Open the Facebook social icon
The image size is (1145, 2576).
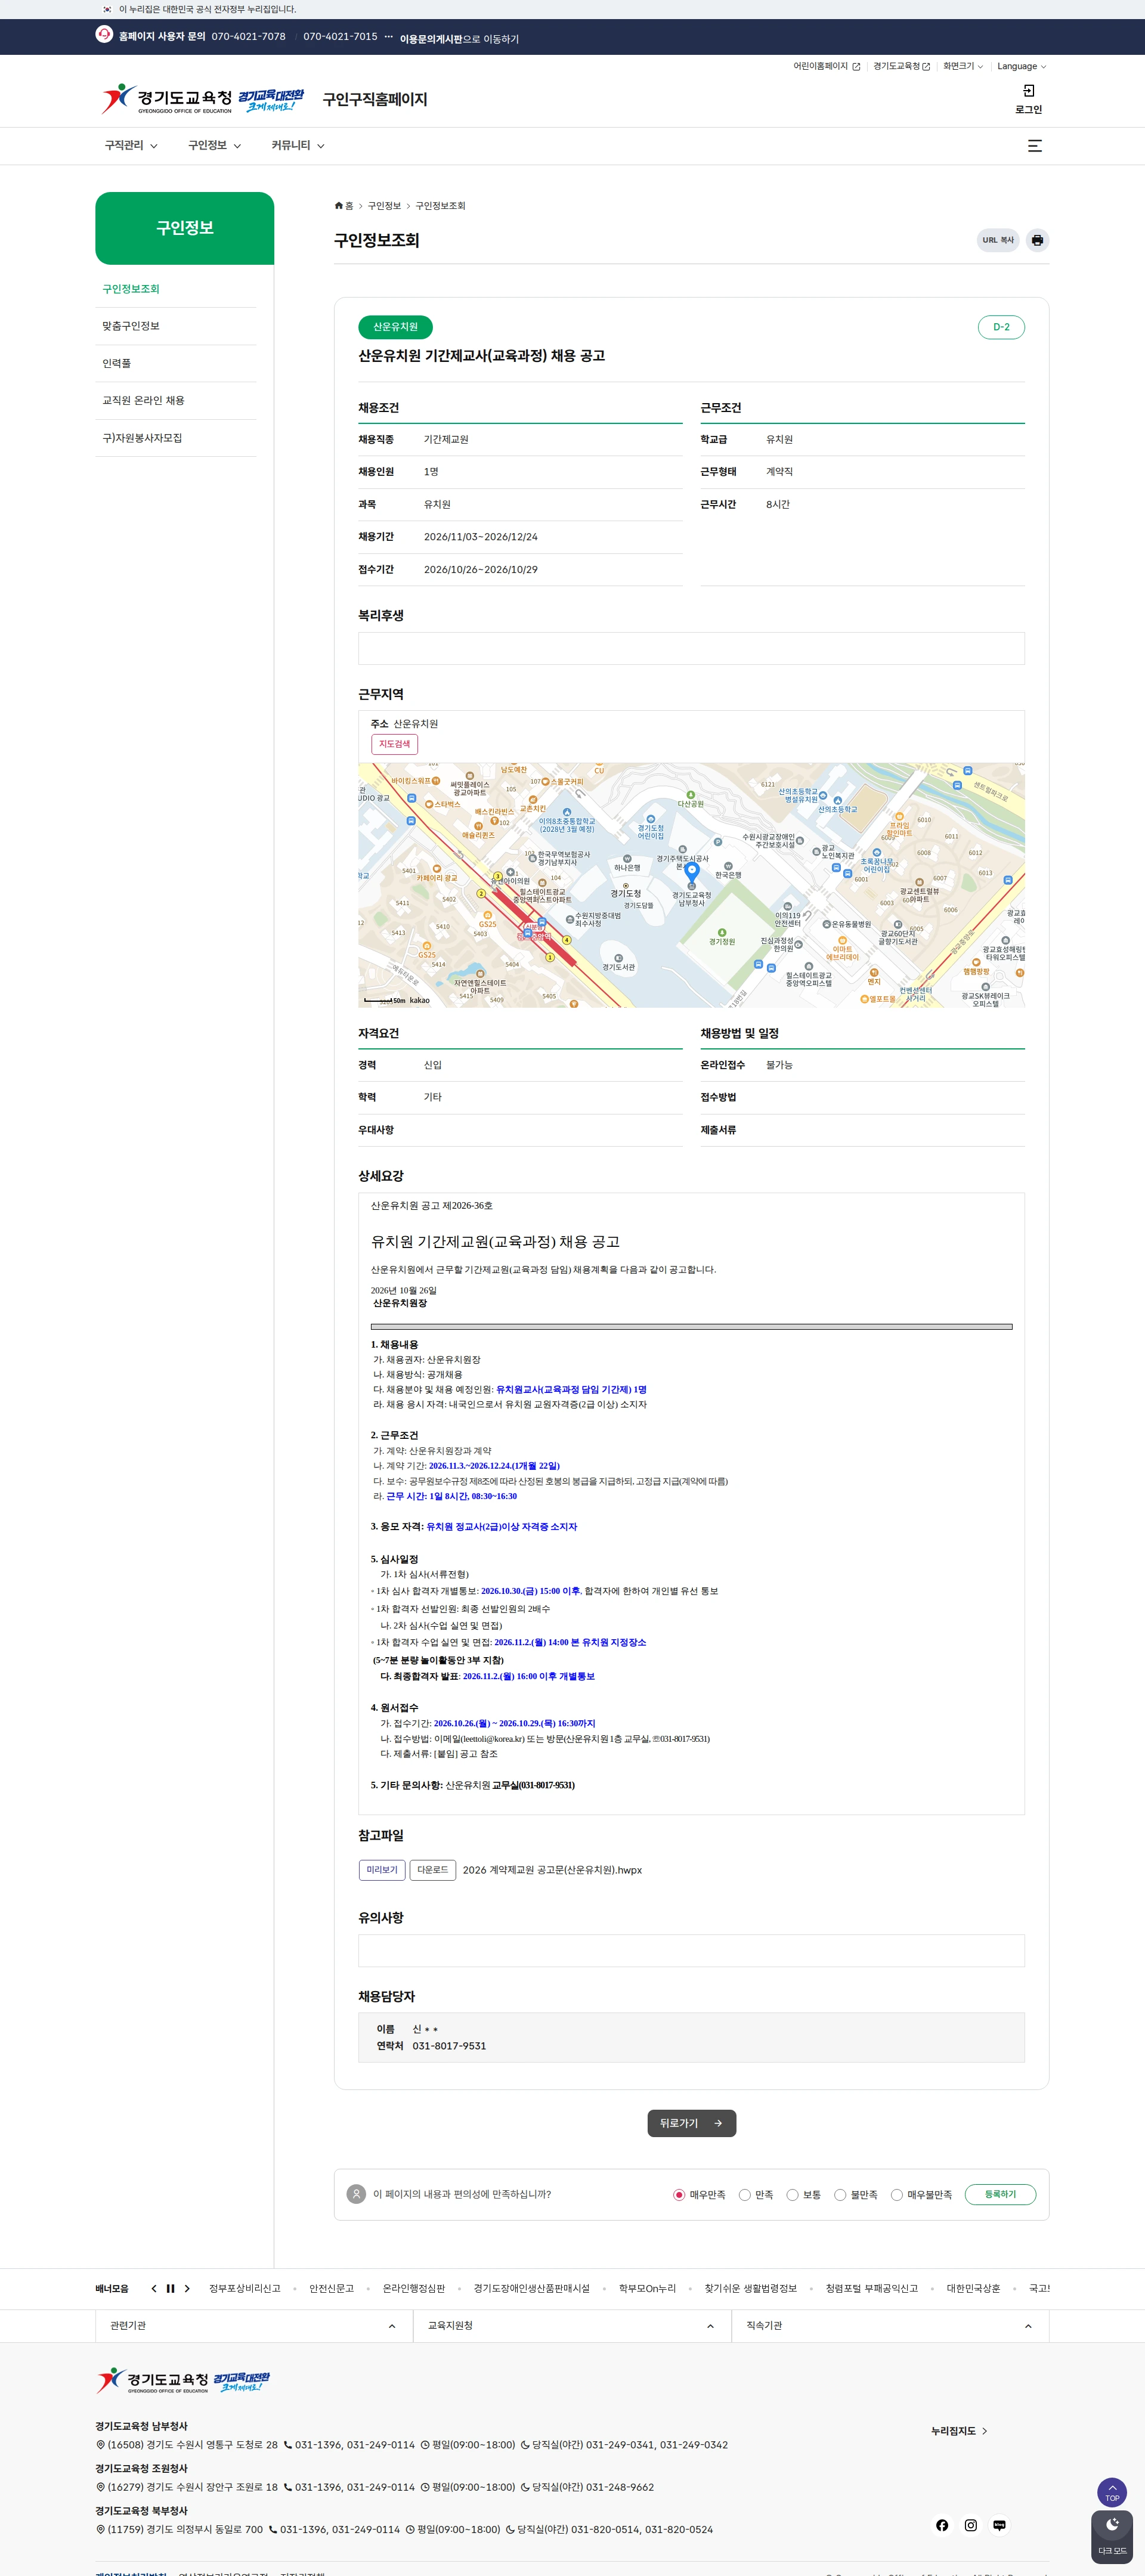(942, 2525)
